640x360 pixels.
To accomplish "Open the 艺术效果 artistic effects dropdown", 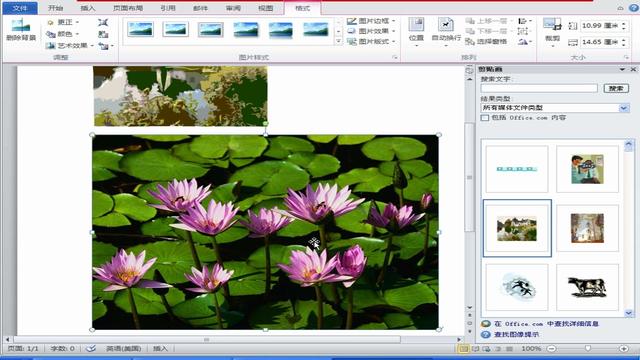I will point(70,46).
